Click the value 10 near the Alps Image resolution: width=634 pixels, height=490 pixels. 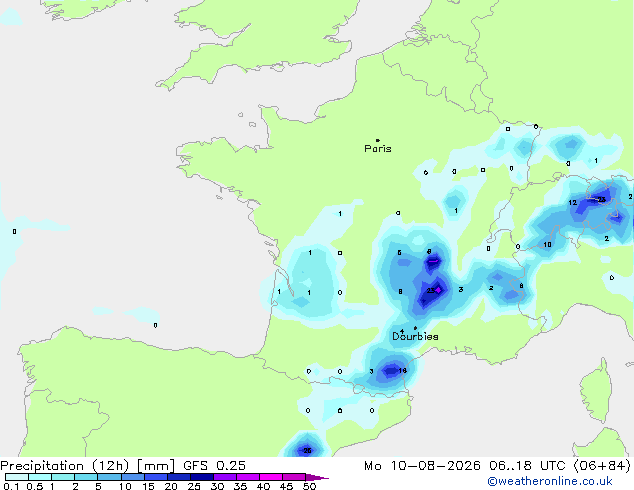point(547,245)
